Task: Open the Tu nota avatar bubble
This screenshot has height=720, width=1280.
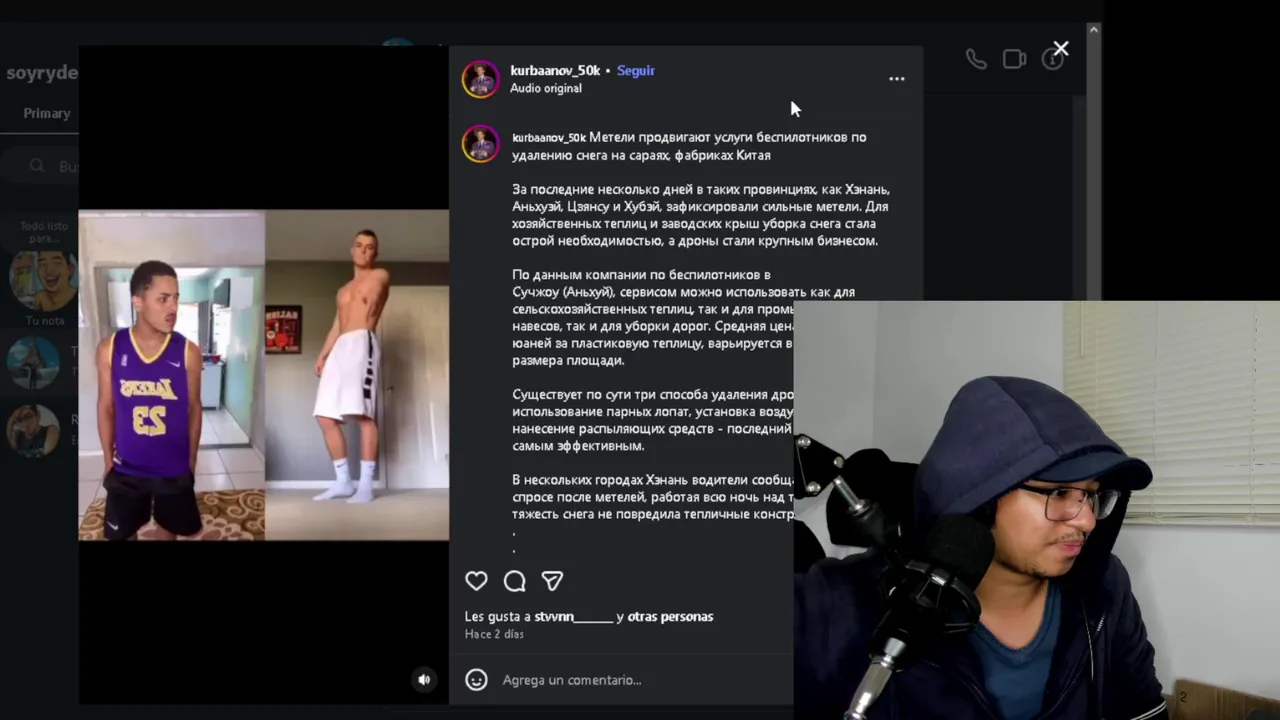Action: point(43,280)
